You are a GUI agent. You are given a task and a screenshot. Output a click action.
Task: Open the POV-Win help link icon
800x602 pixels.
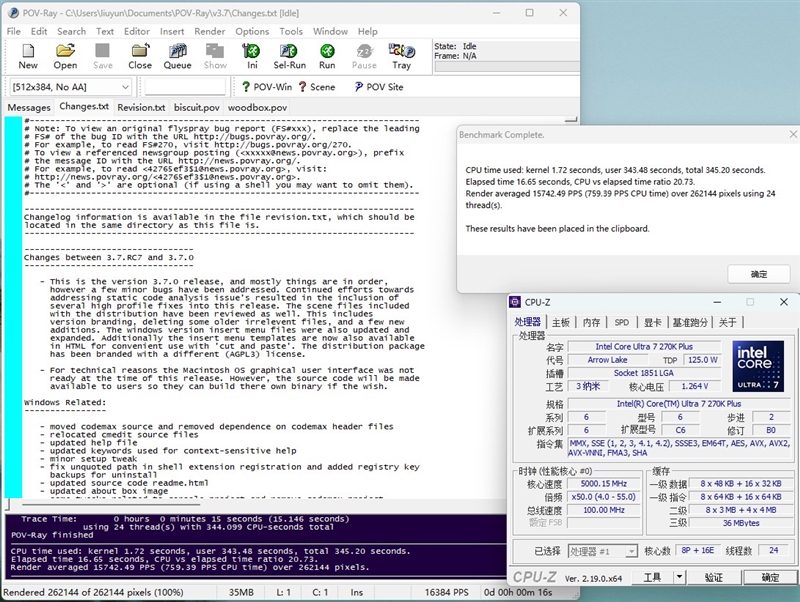click(x=266, y=87)
